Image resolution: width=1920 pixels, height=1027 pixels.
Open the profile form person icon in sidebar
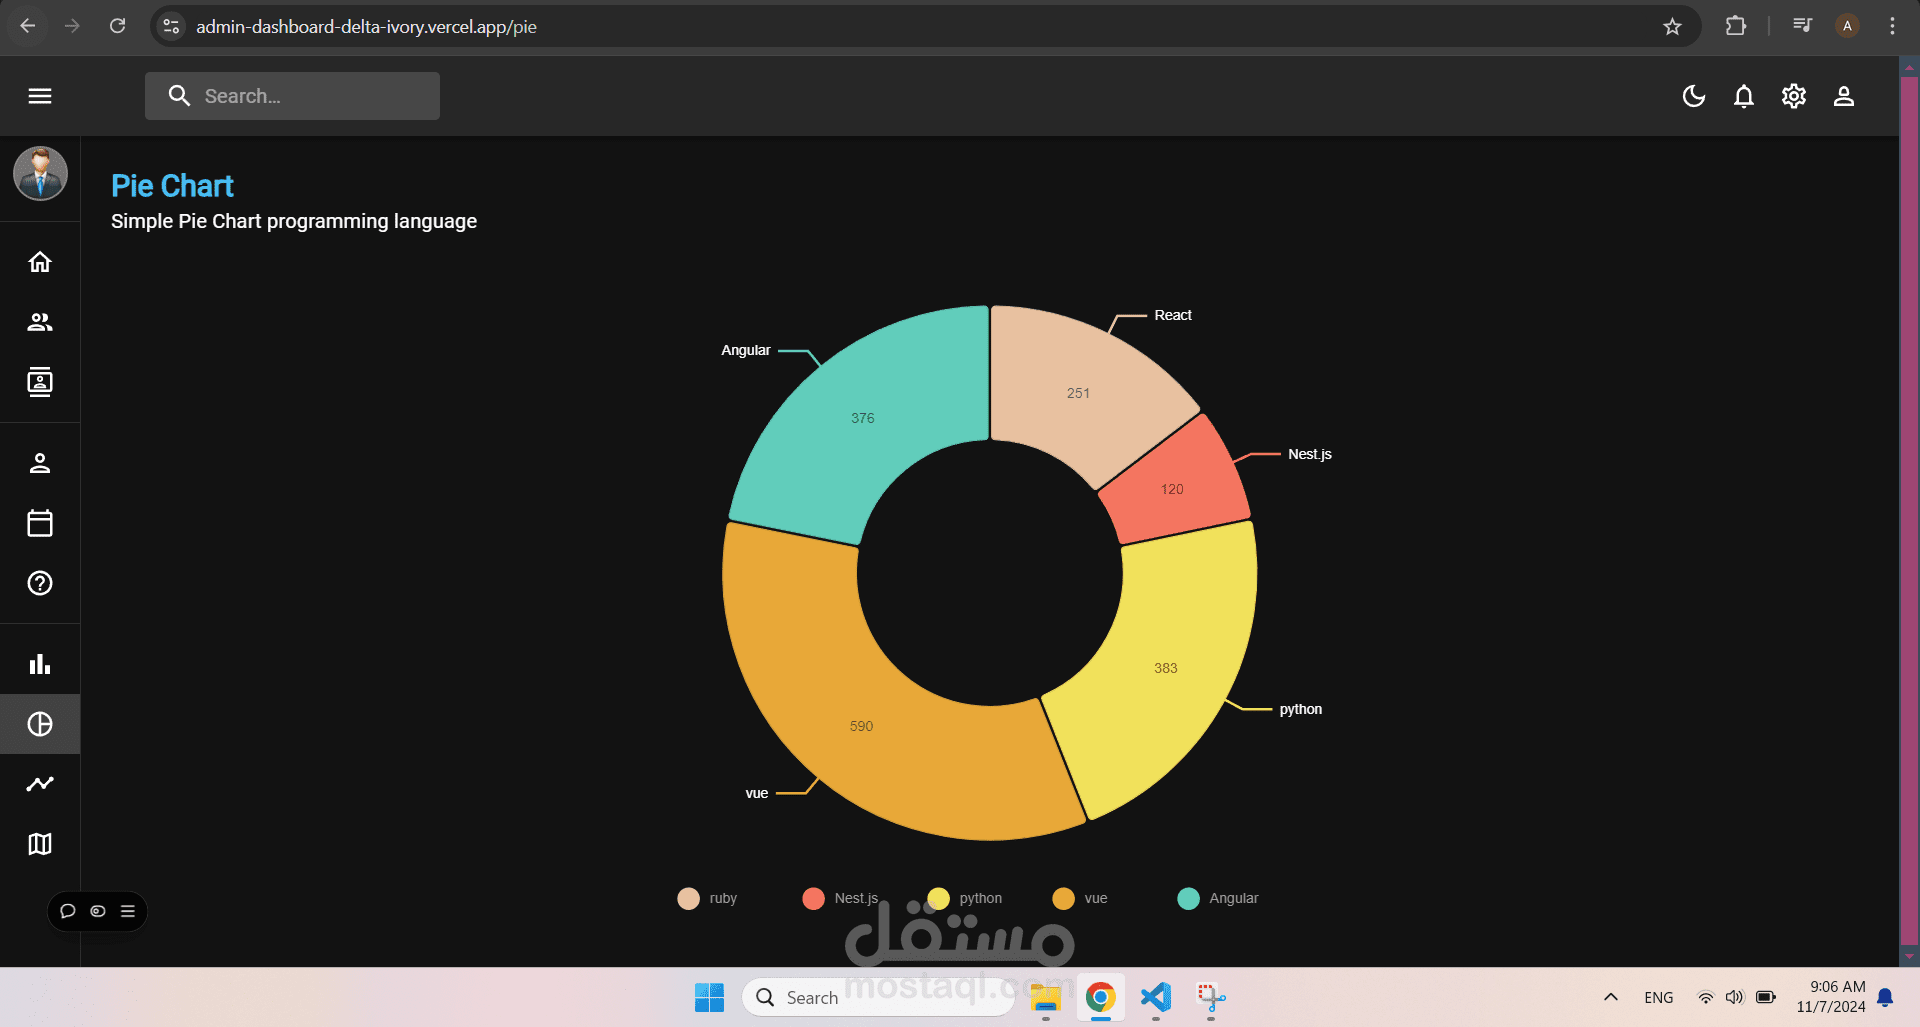pos(40,463)
